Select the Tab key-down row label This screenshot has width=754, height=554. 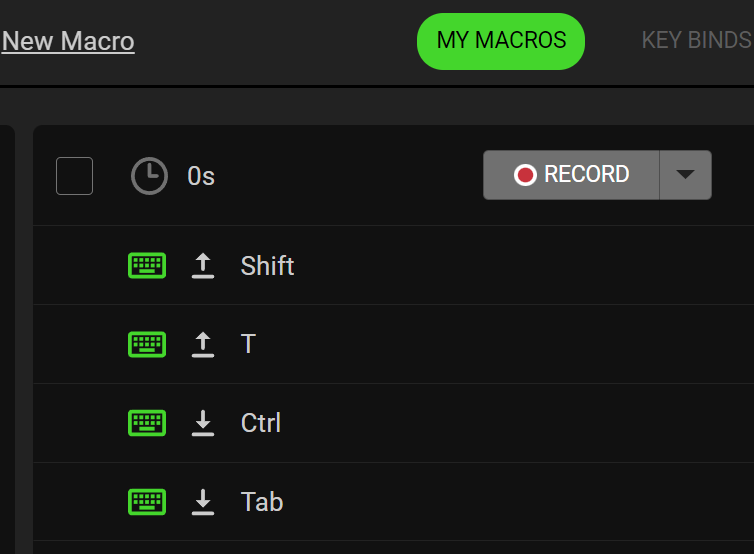pos(262,501)
